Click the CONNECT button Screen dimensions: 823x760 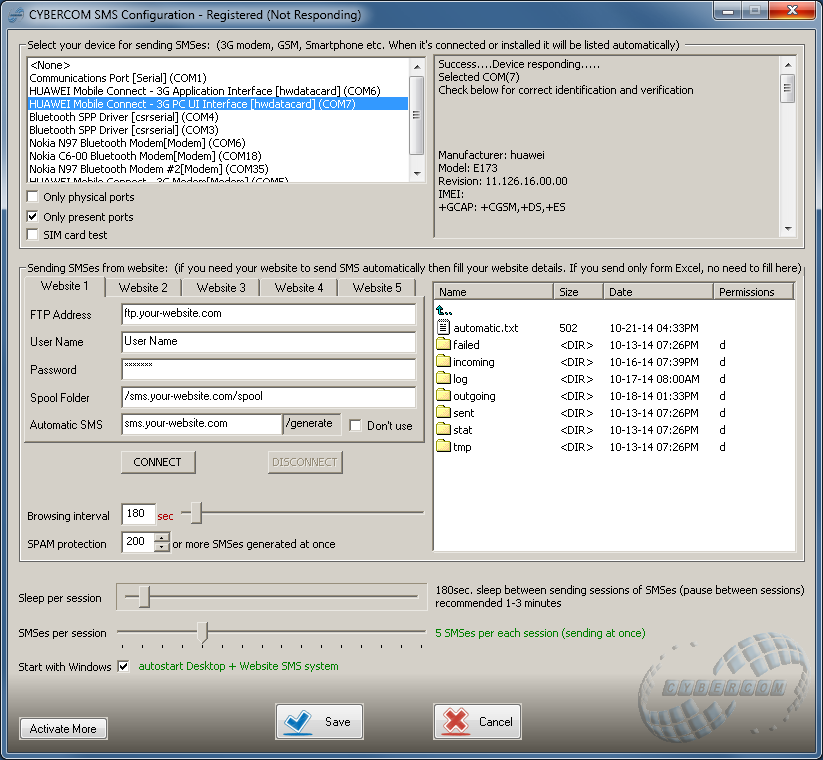click(157, 462)
